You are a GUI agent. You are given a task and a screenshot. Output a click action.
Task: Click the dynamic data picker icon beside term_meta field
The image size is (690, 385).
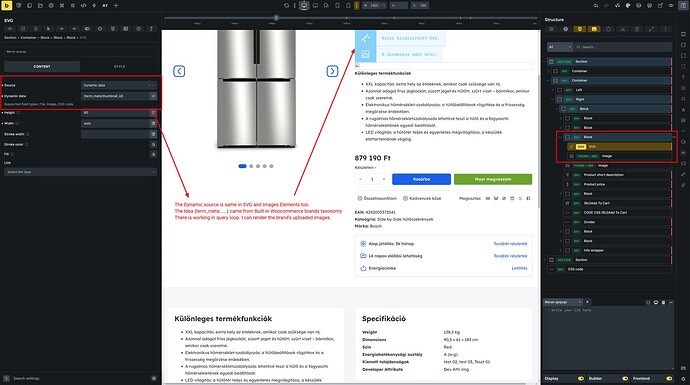[x=153, y=96]
